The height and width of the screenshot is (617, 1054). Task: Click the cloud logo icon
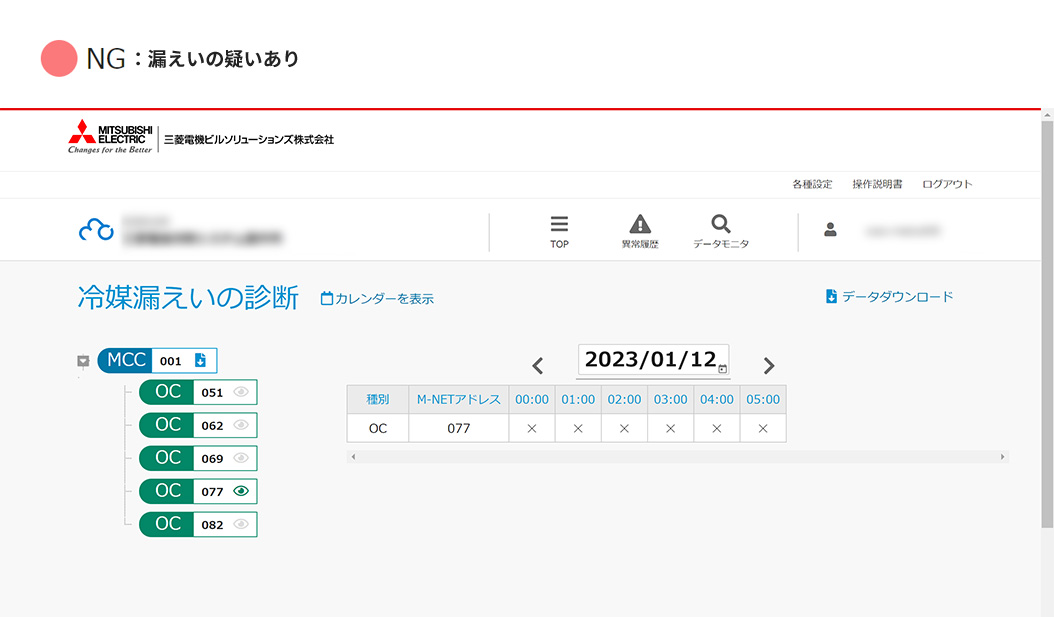(96, 230)
